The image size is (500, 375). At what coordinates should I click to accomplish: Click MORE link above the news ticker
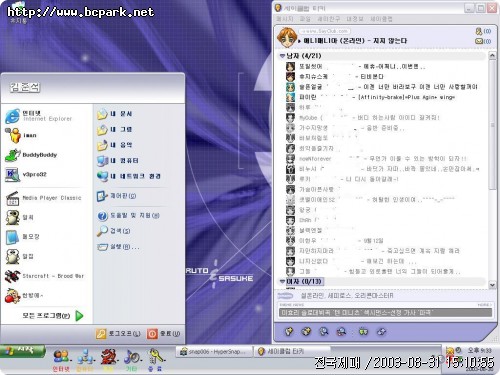(484, 305)
